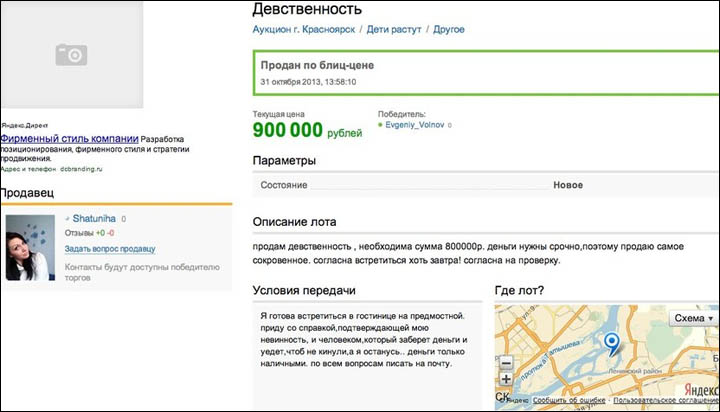Click Задать вопрос продавцу link

point(110,248)
